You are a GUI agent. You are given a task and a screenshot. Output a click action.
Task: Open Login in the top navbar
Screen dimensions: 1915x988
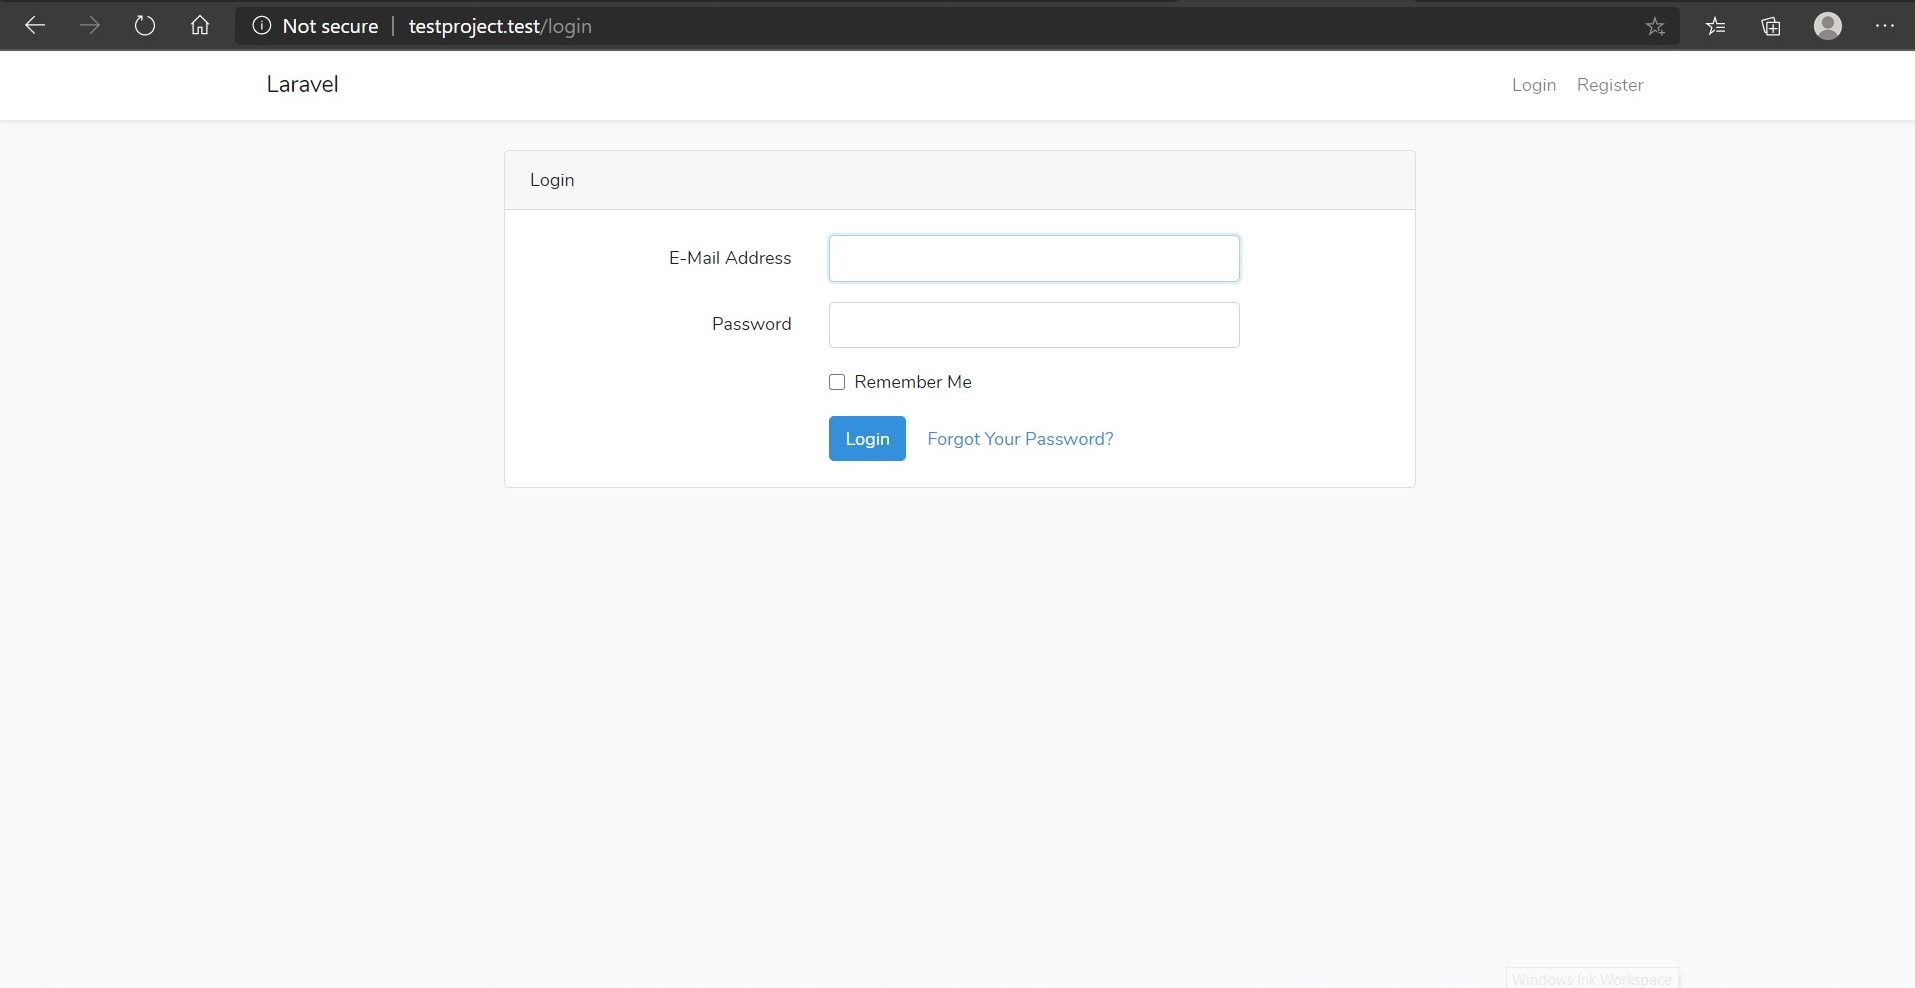[1534, 85]
